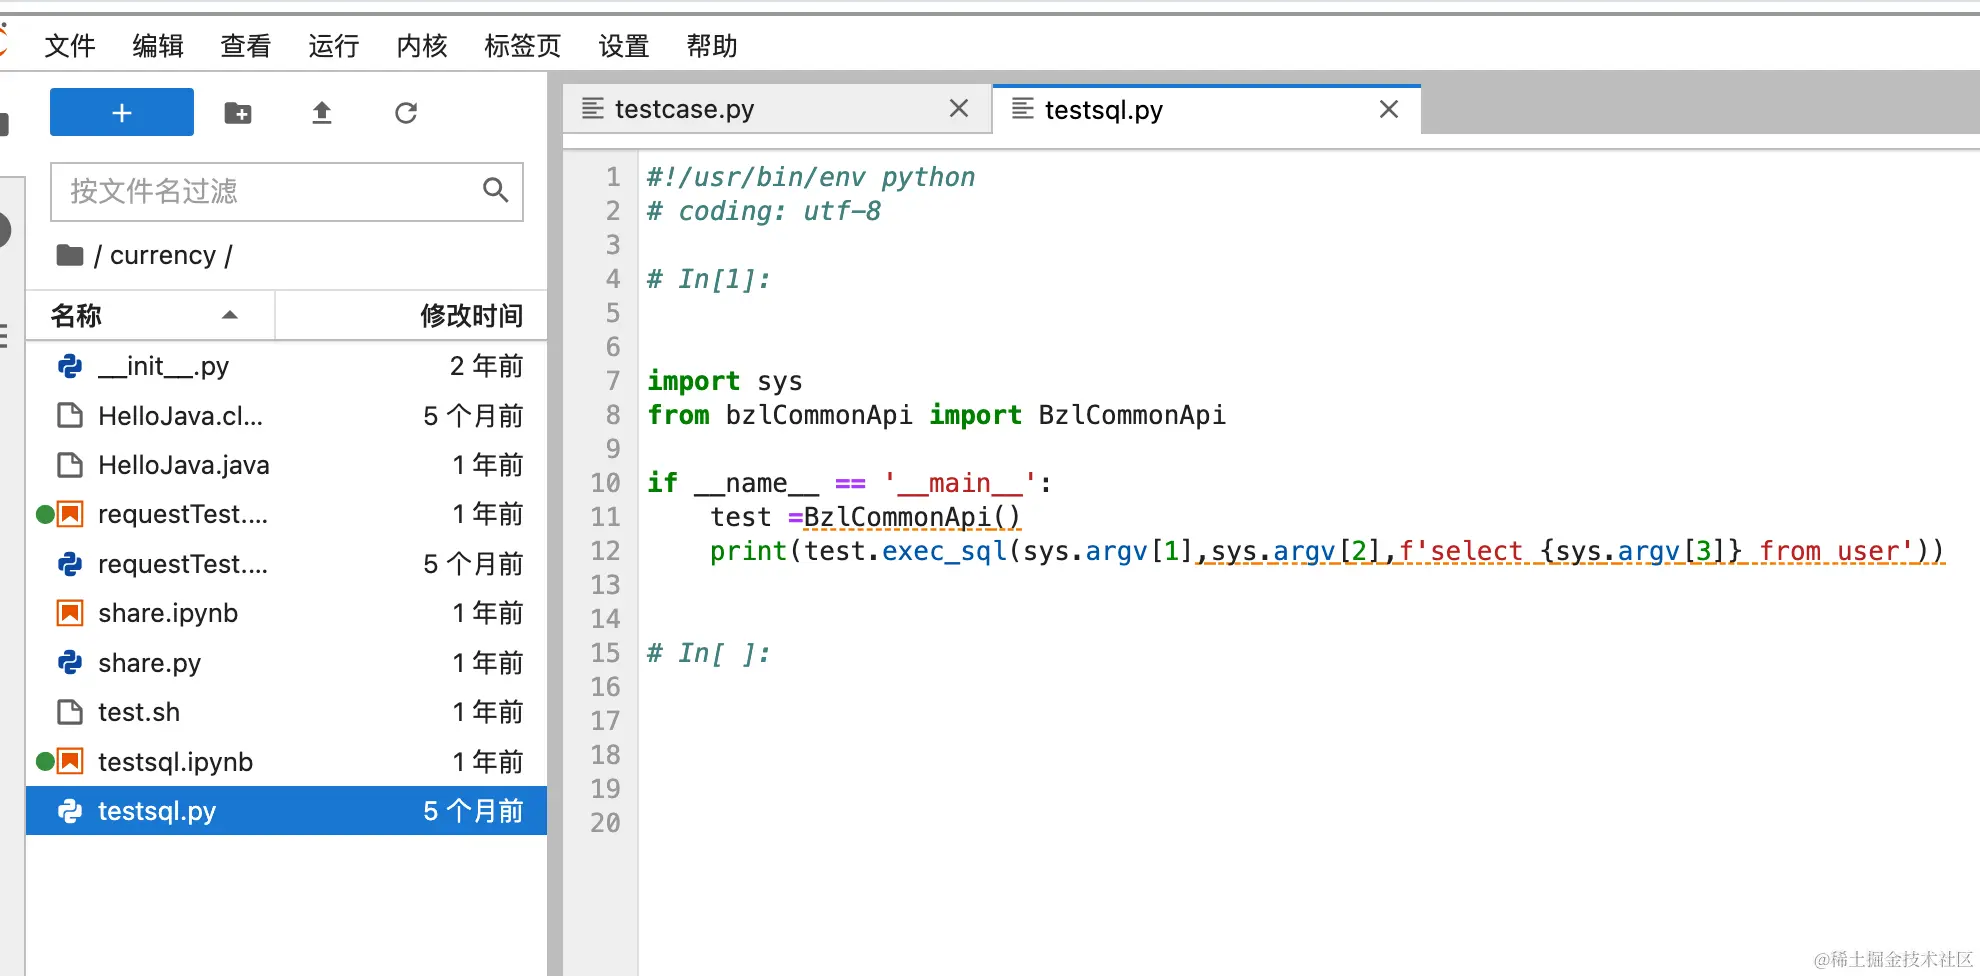
Task: Click the root folder icon in breadcrumb
Action: tap(70, 255)
